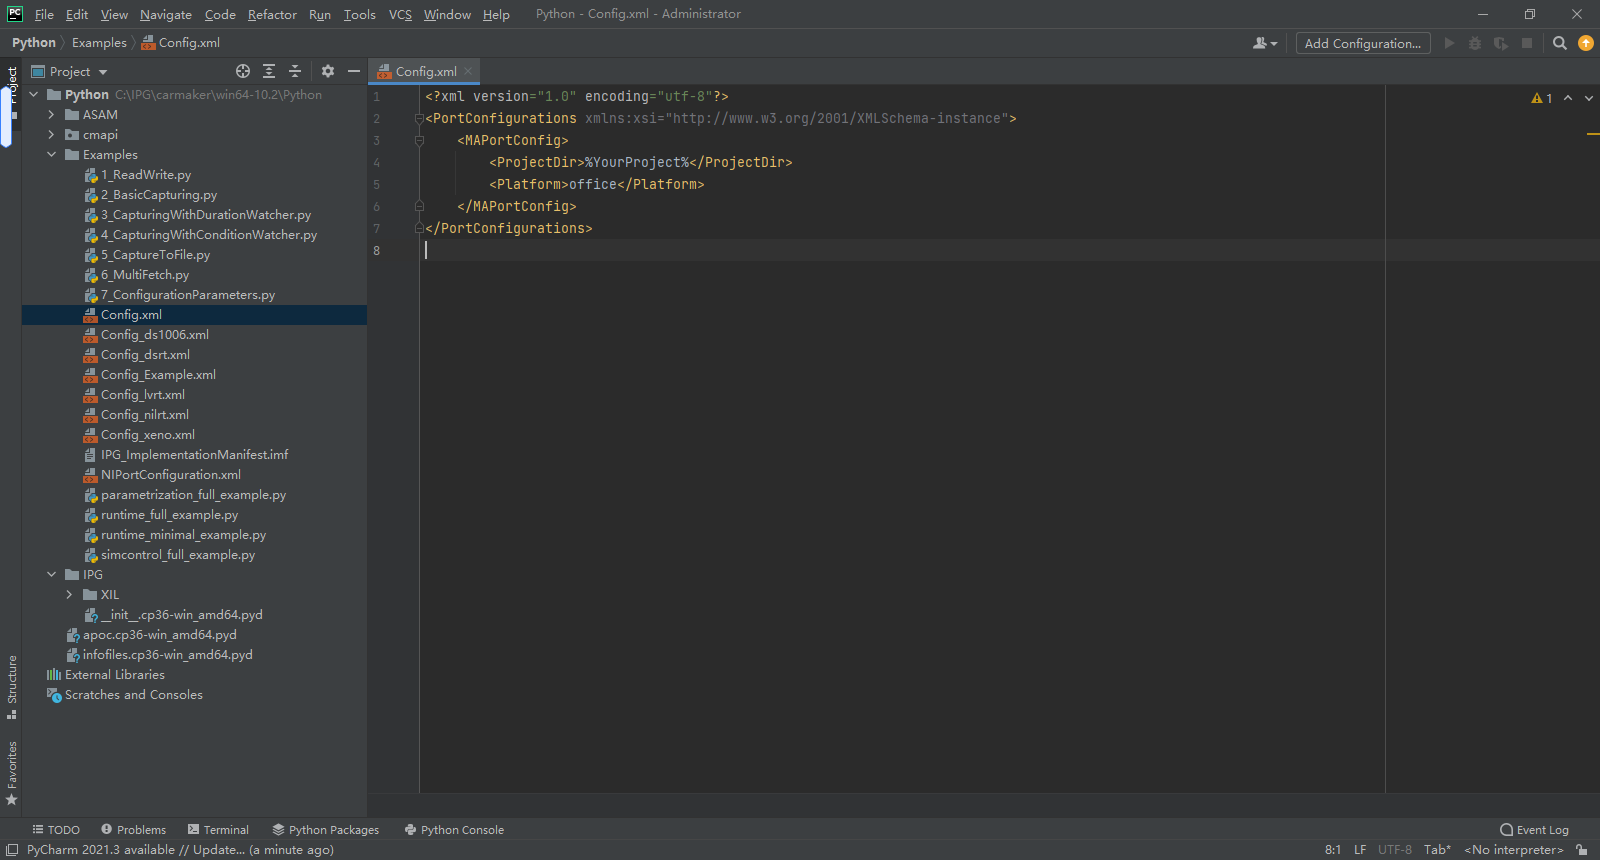Open the Navigate menu
Screen dimensions: 1600x860
click(166, 14)
